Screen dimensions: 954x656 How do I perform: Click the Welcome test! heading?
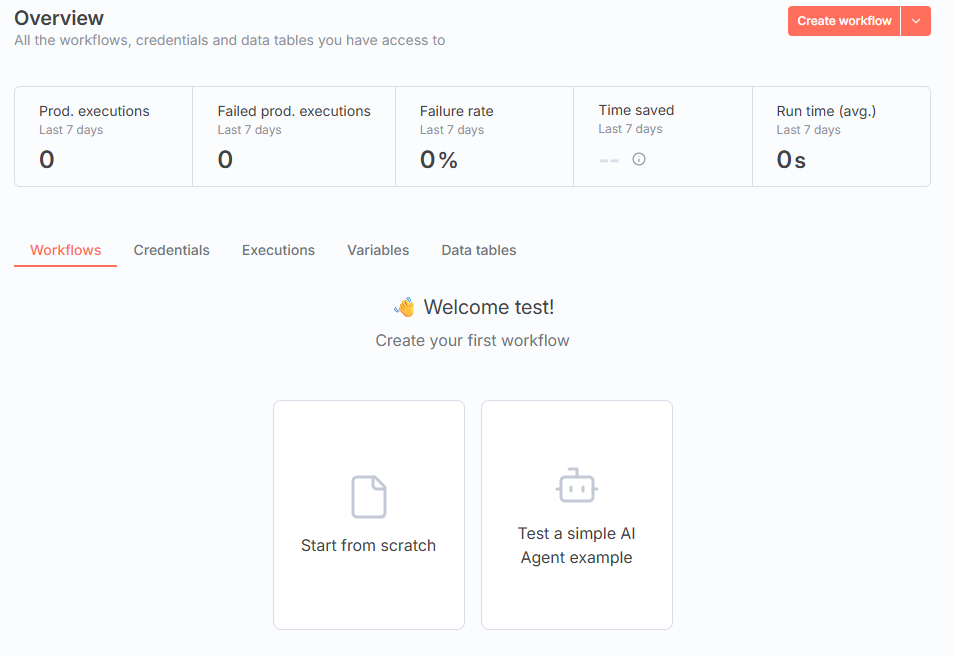coord(489,307)
